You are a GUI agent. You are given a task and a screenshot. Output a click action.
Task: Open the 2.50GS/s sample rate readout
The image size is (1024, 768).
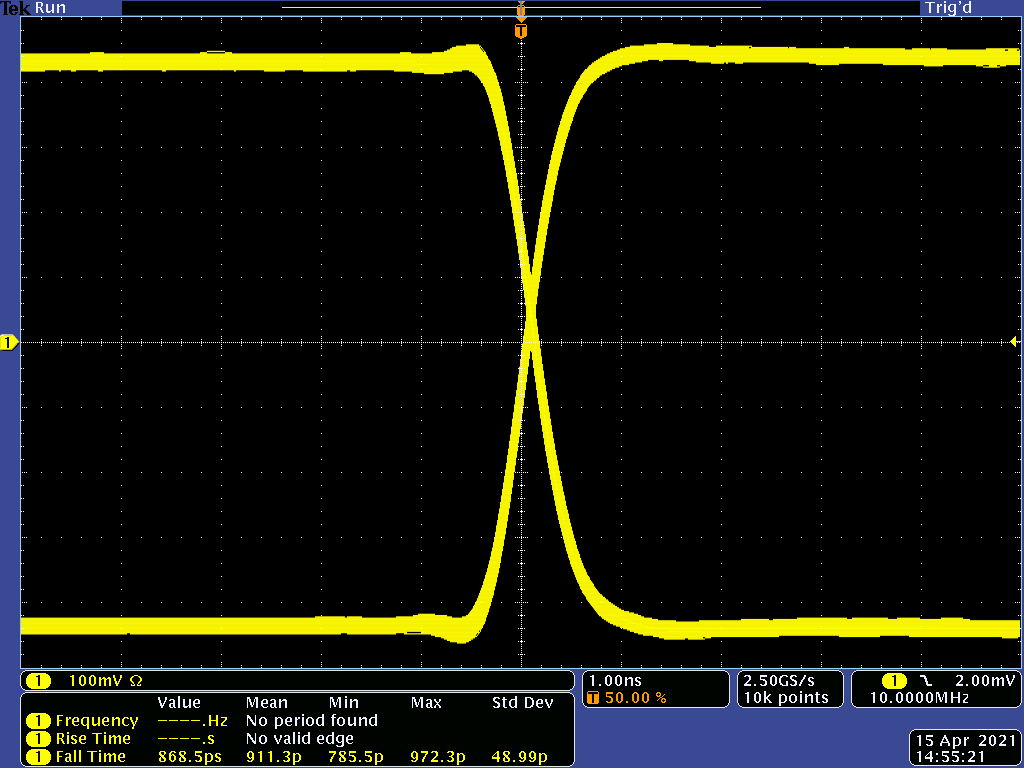coord(778,680)
